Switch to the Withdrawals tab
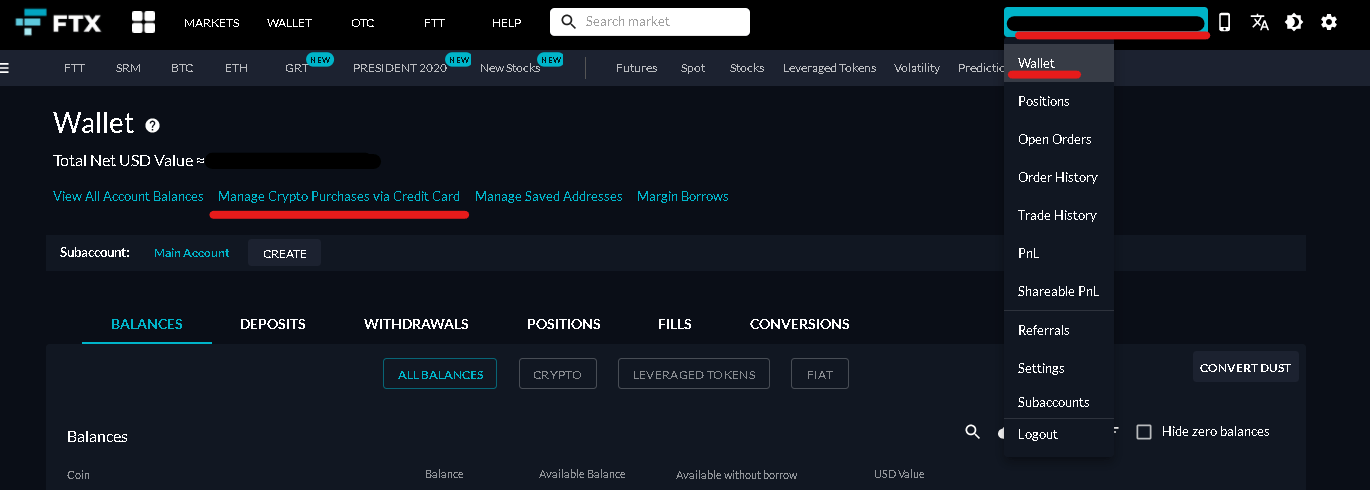This screenshot has height=490, width=1370. pyautogui.click(x=416, y=324)
